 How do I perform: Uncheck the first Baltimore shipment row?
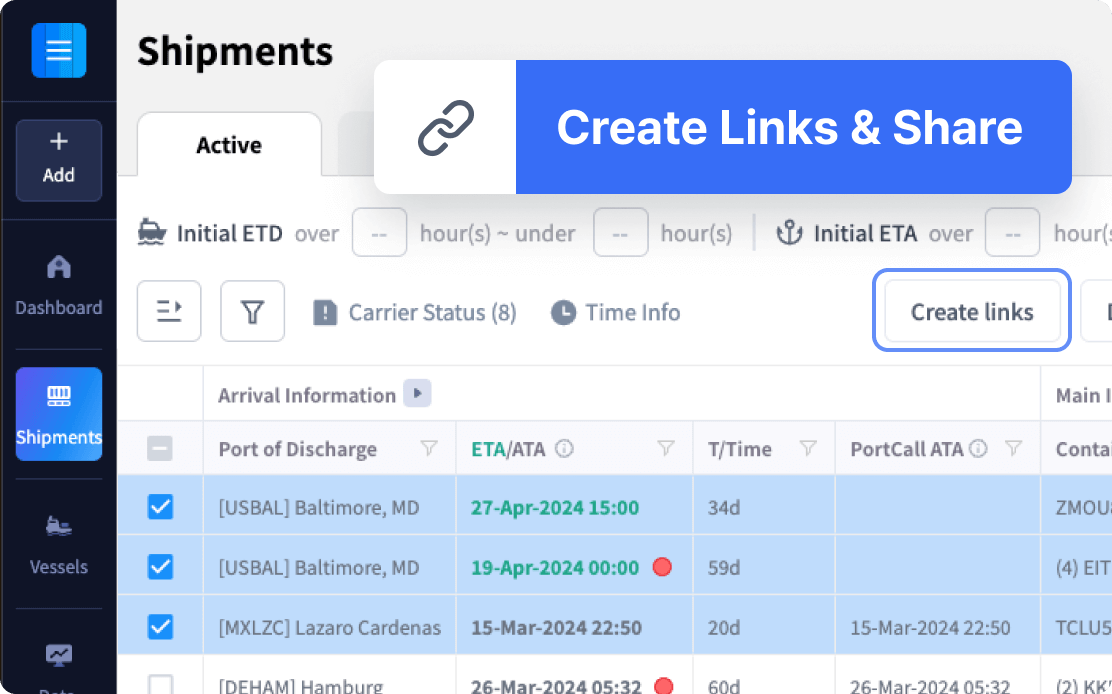pos(158,507)
